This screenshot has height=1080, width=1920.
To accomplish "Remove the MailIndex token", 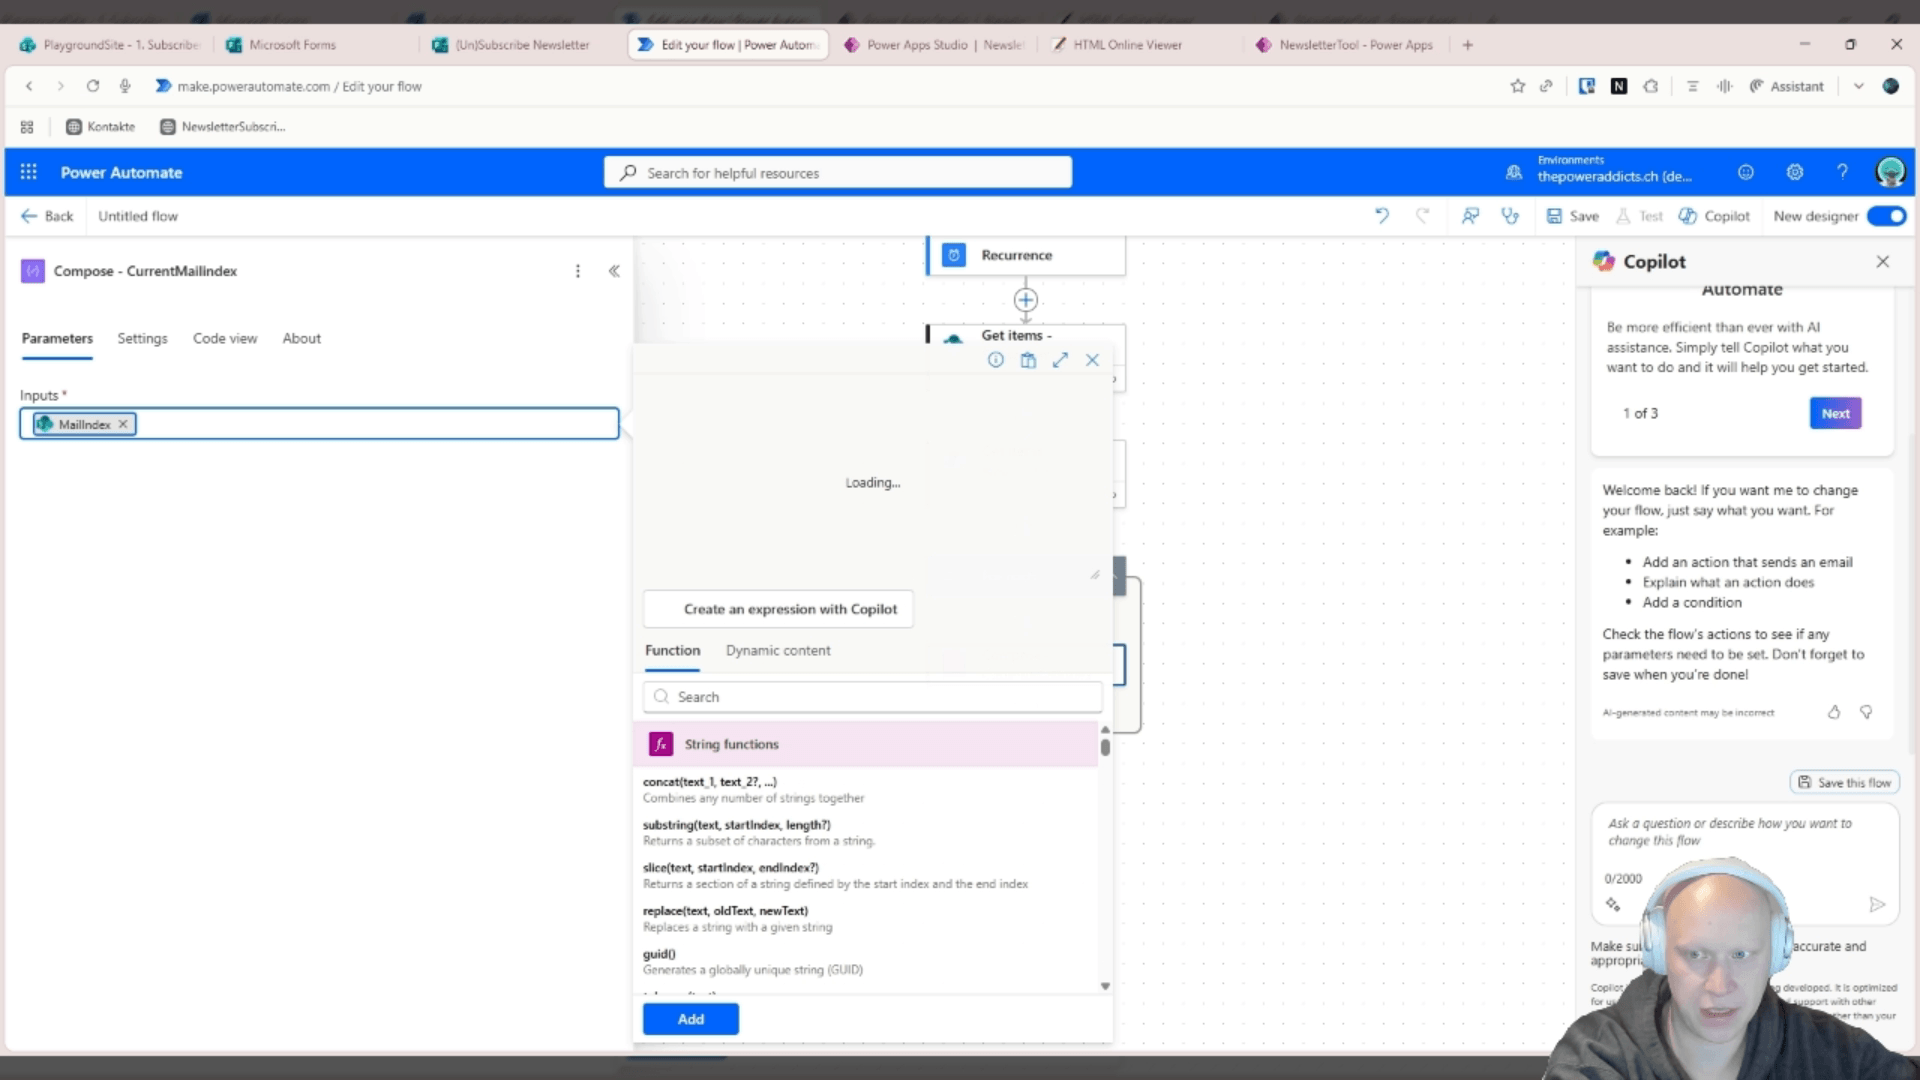I will (x=123, y=424).
